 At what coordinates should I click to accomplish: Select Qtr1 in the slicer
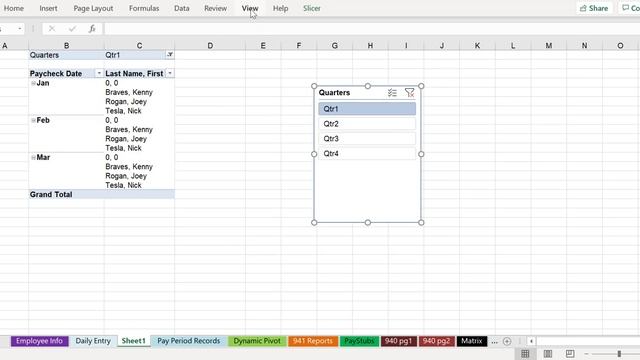[x=367, y=109]
